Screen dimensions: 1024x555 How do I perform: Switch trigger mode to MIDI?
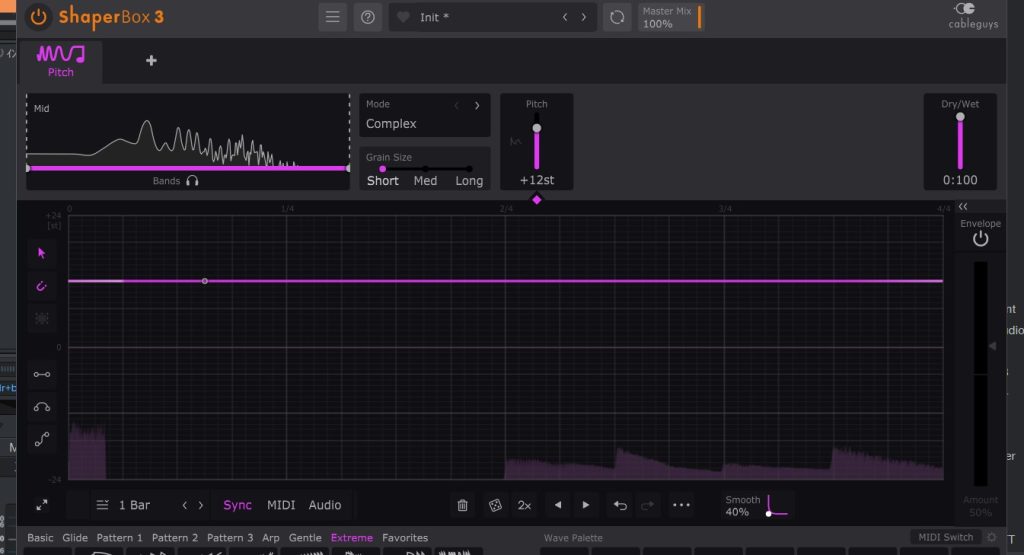click(281, 505)
